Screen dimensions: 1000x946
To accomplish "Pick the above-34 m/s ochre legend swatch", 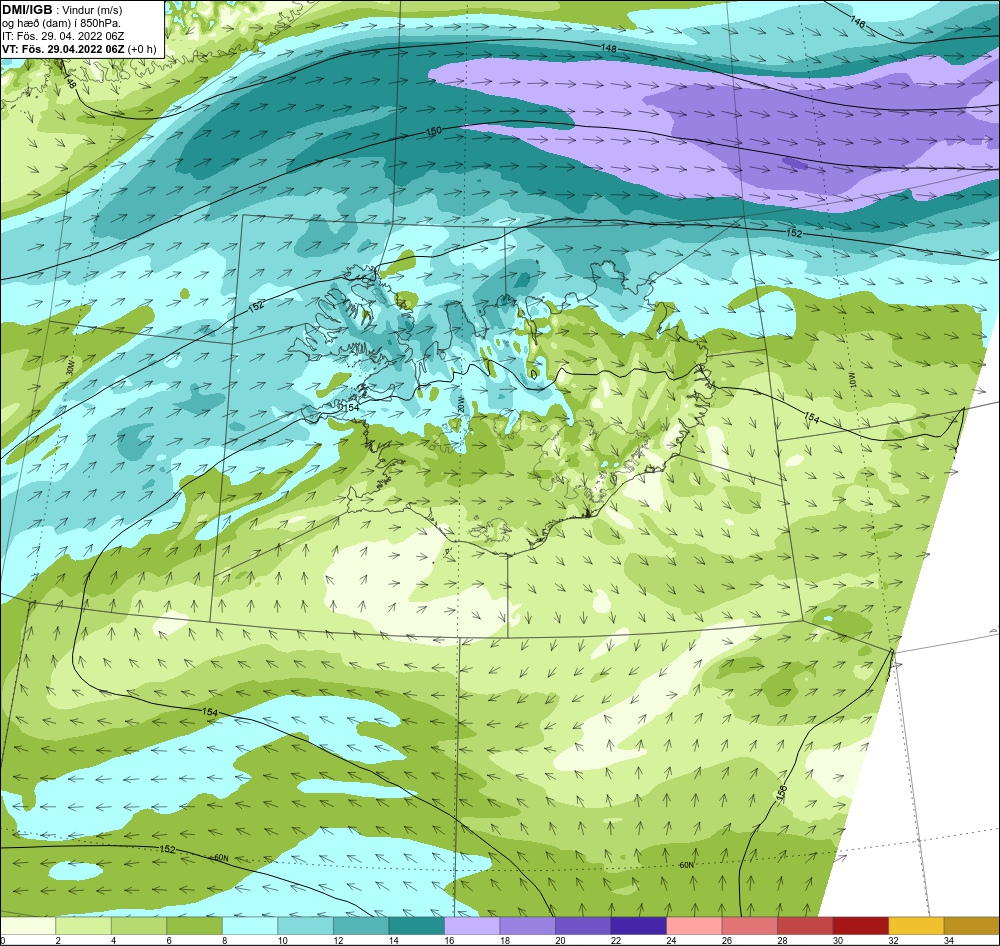I will 972,925.
